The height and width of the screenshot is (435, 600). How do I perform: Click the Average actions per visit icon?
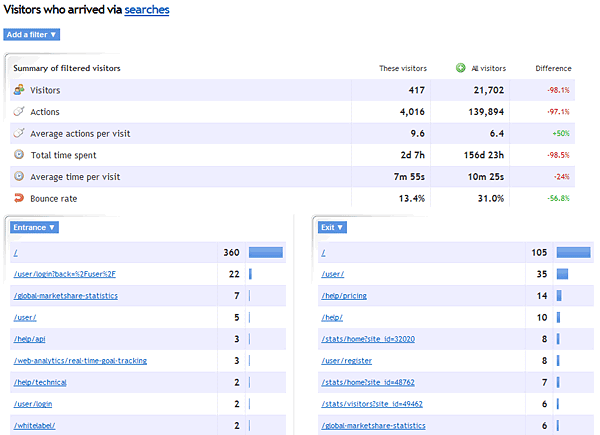tap(19, 133)
